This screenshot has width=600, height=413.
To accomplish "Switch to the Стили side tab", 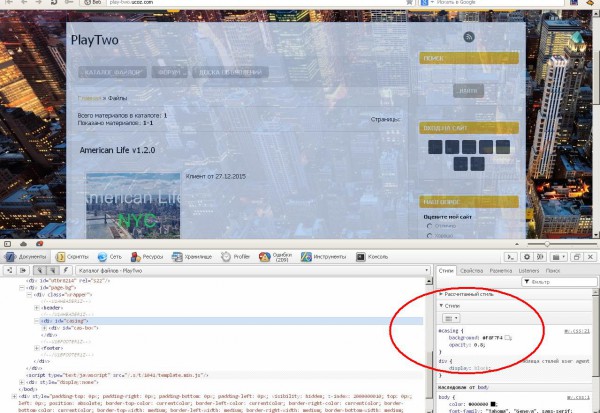I will pyautogui.click(x=446, y=271).
